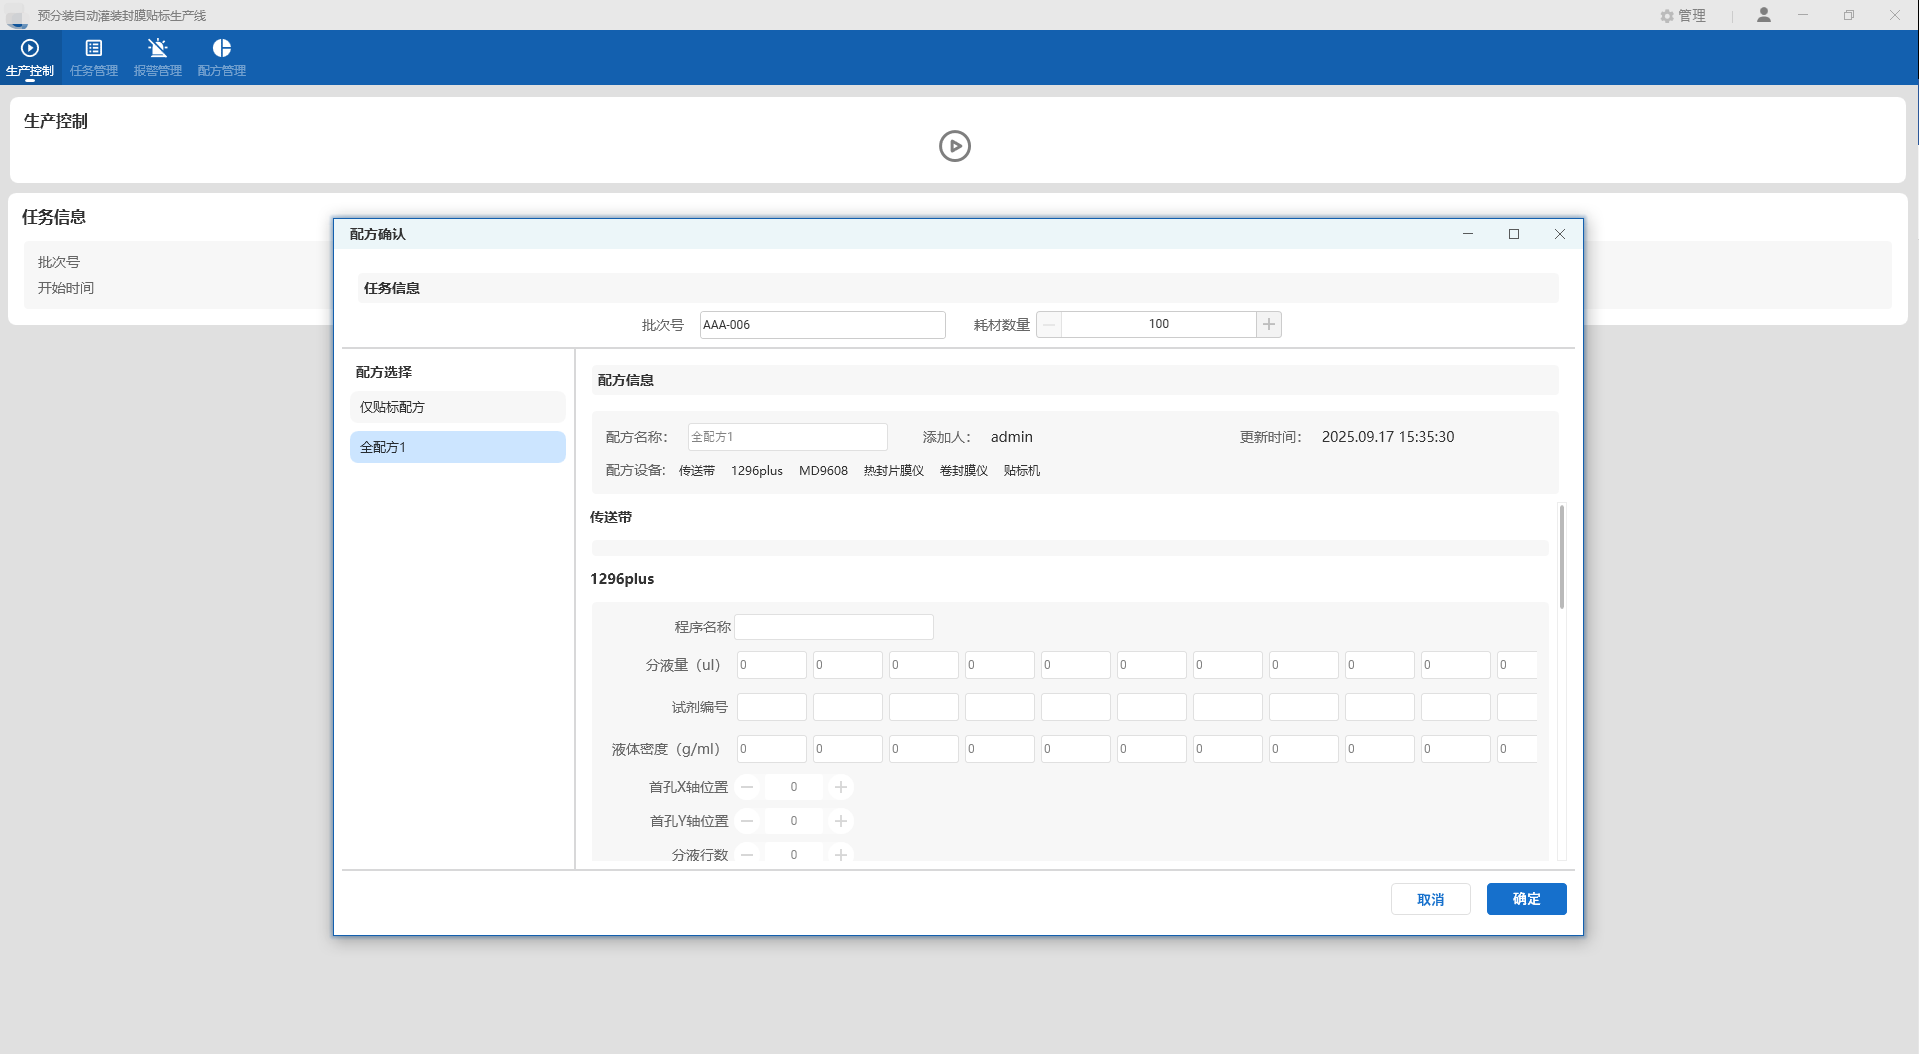Increase 耗材数量 with the plus button
This screenshot has width=1919, height=1054.
pos(1269,324)
